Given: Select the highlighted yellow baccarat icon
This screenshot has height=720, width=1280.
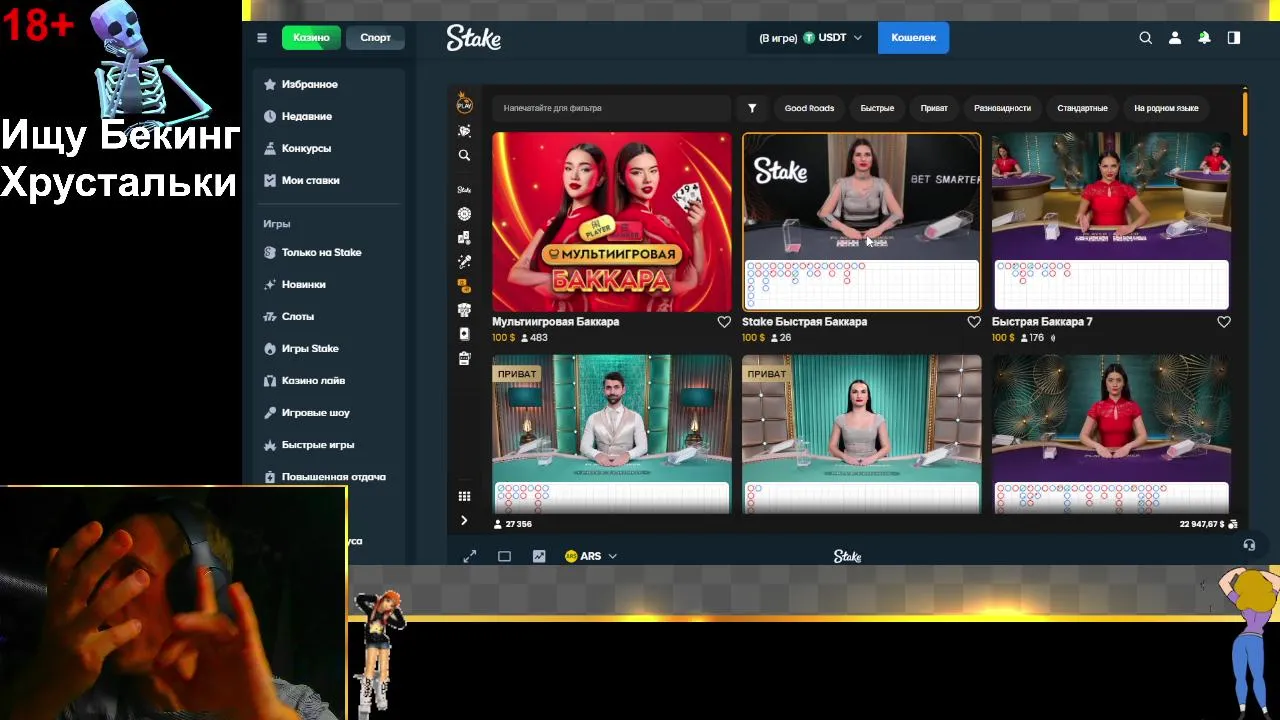Looking at the screenshot, I should [x=464, y=286].
